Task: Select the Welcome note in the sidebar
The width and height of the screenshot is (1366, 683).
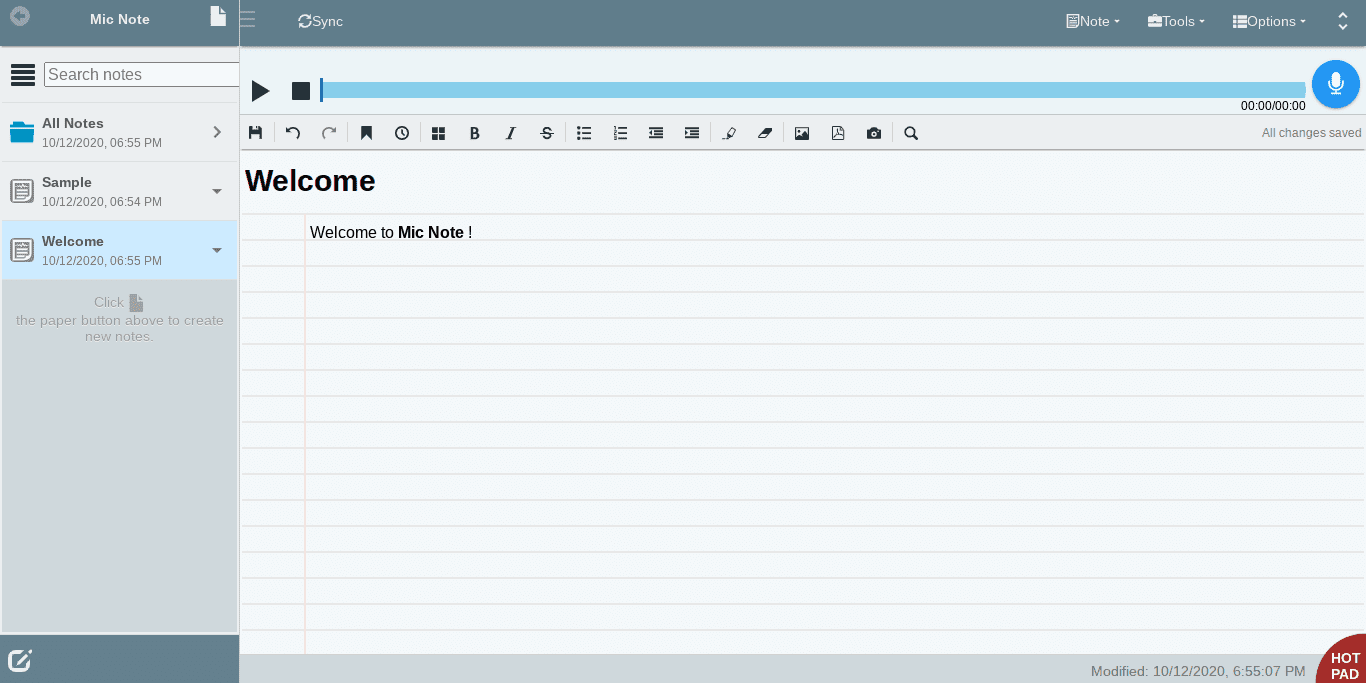Action: (120, 250)
